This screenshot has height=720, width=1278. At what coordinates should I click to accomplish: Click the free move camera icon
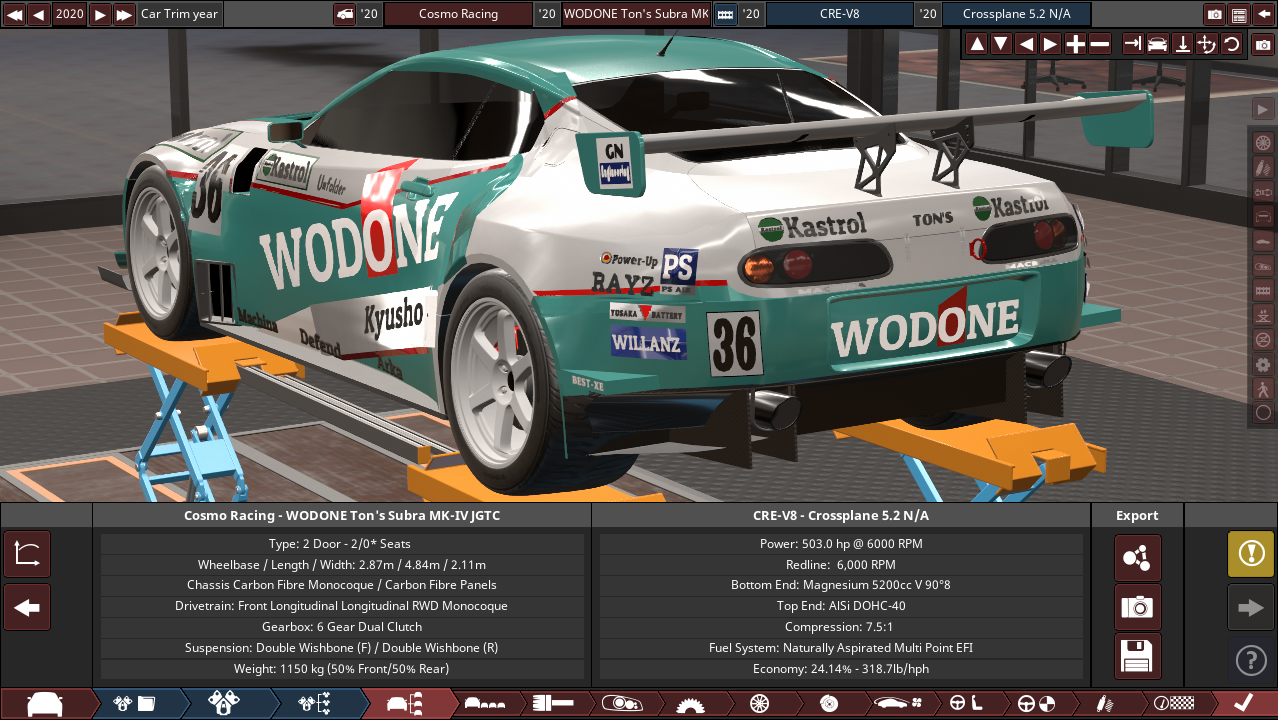[x=1207, y=44]
